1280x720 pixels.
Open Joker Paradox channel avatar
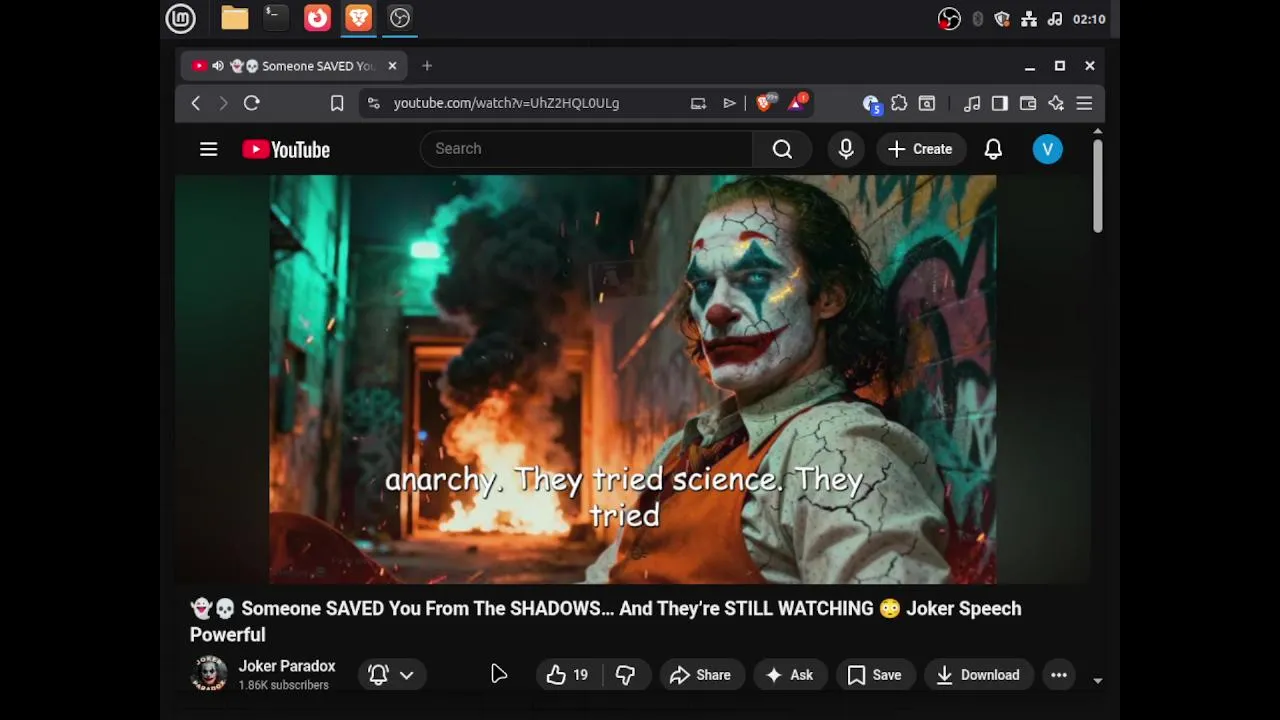click(x=209, y=674)
